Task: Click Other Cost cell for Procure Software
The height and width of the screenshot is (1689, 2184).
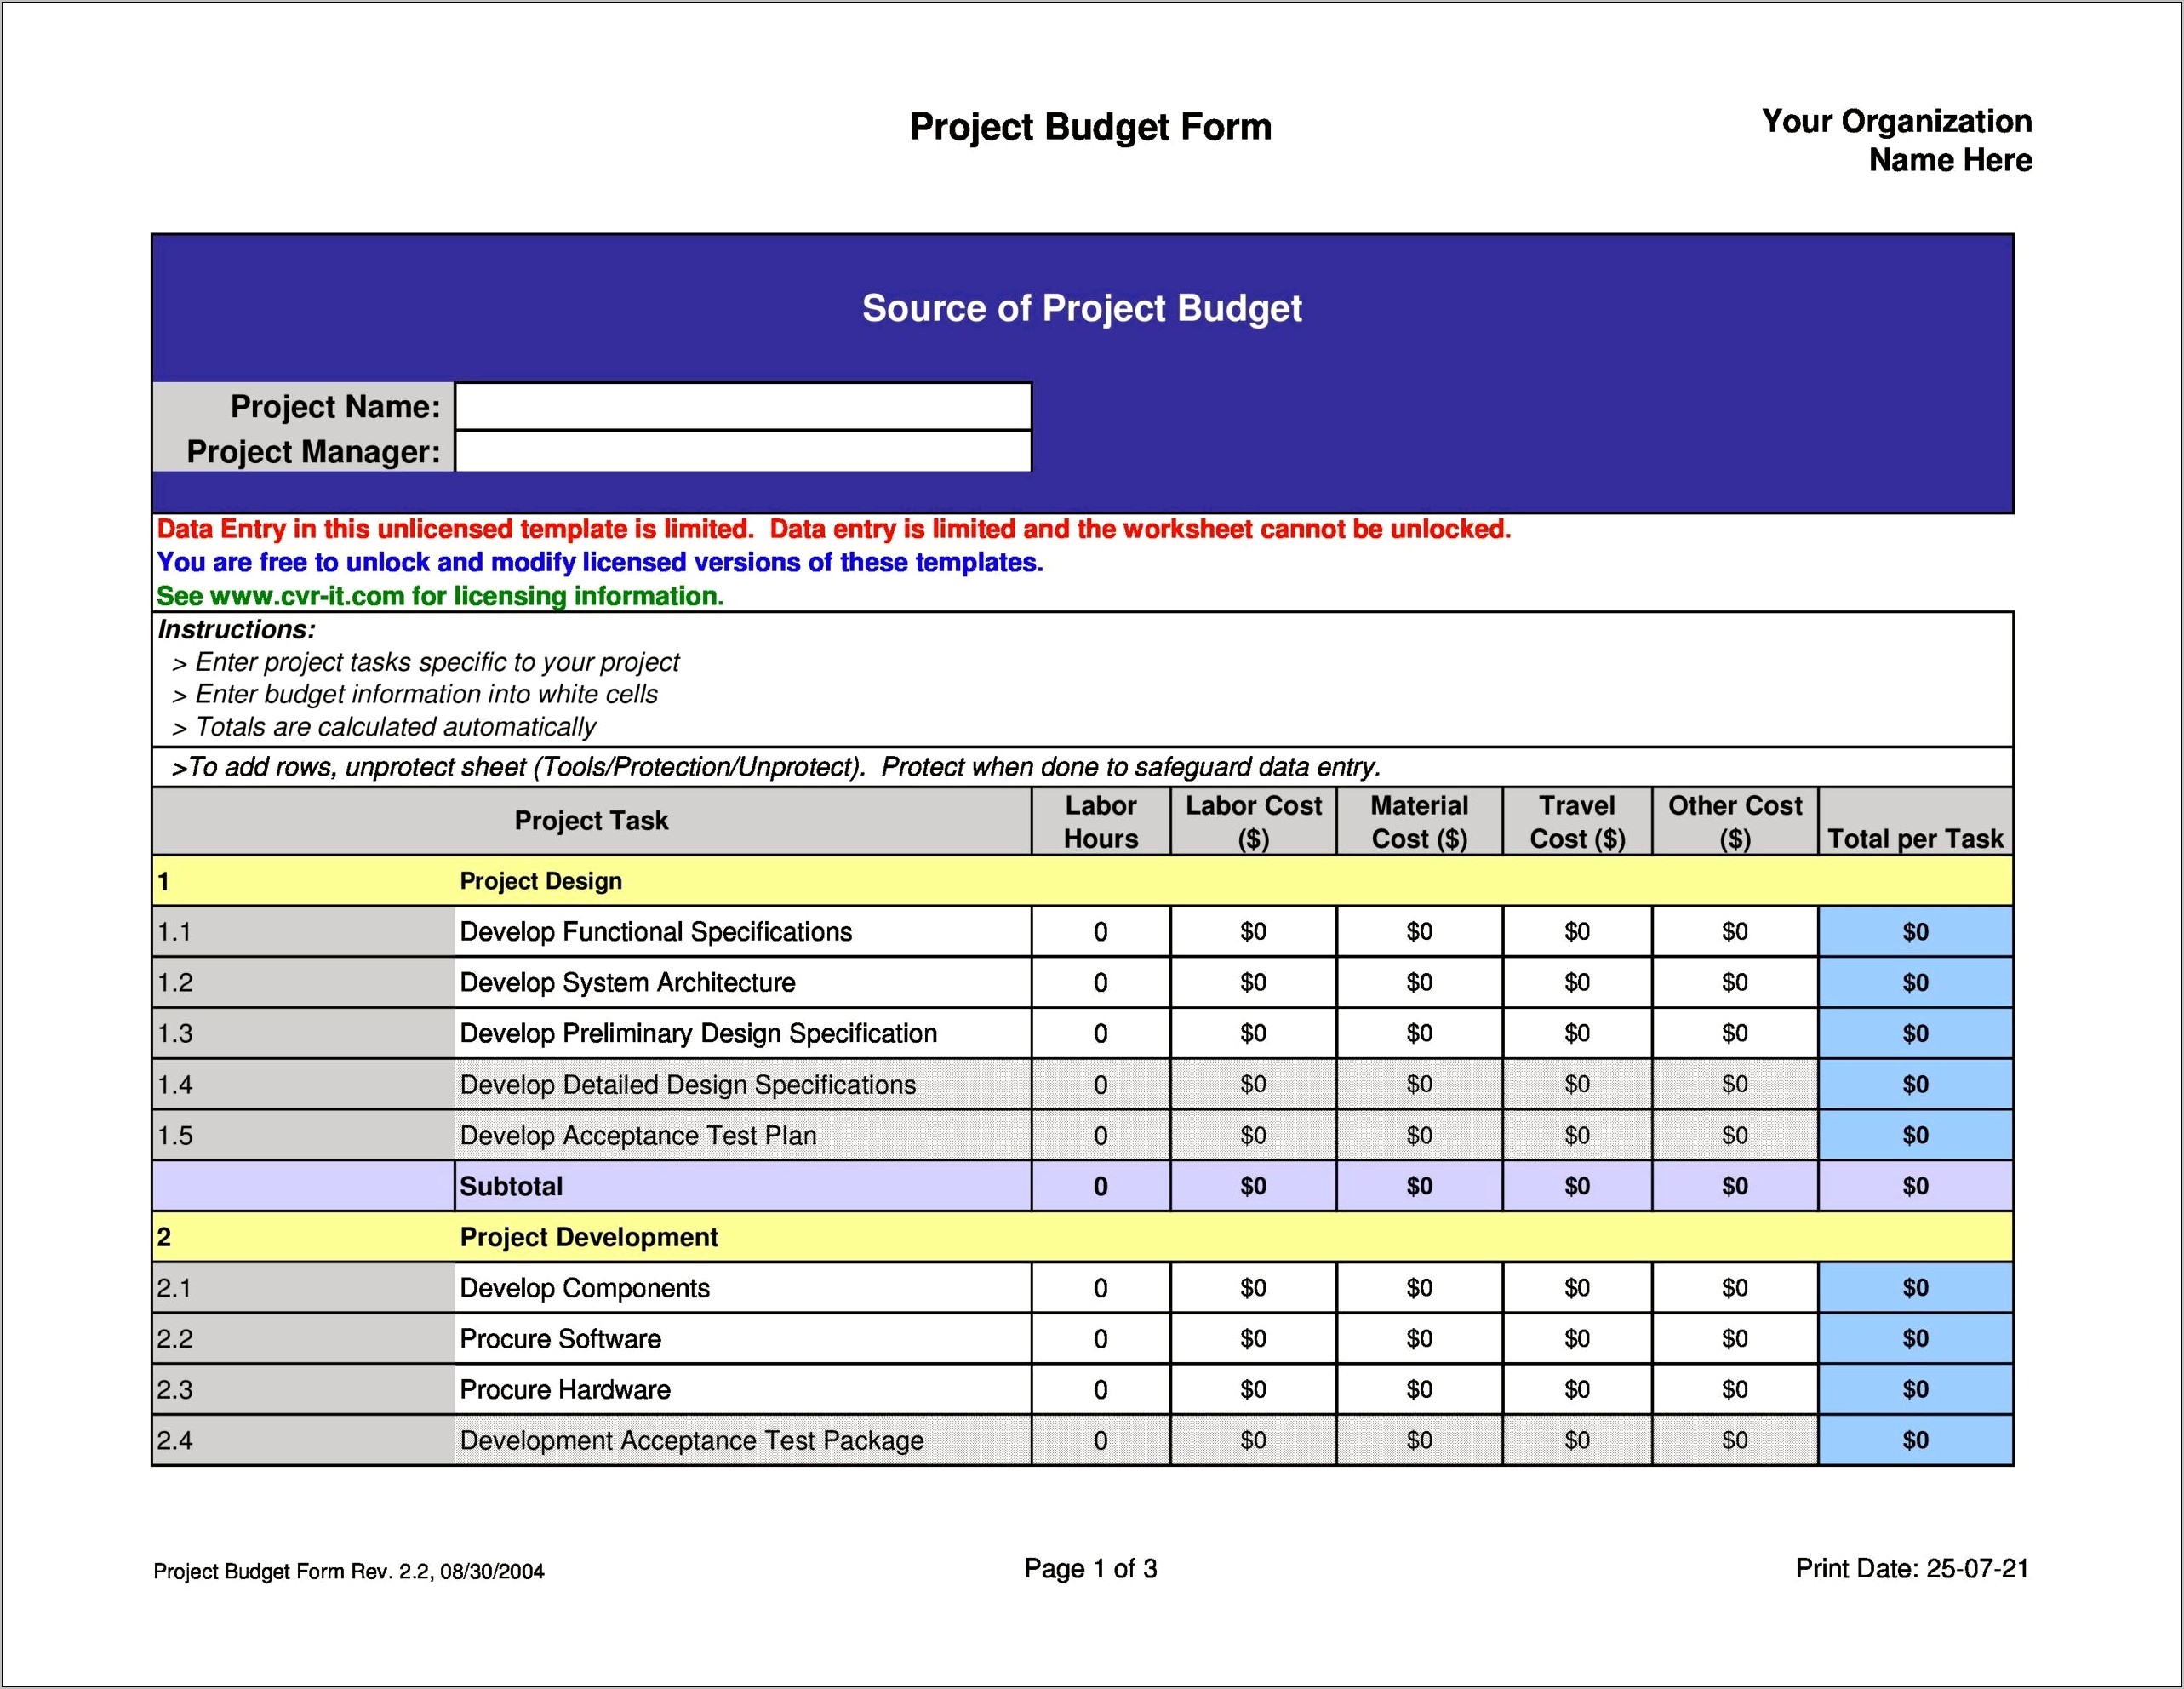Action: [x=1735, y=1339]
